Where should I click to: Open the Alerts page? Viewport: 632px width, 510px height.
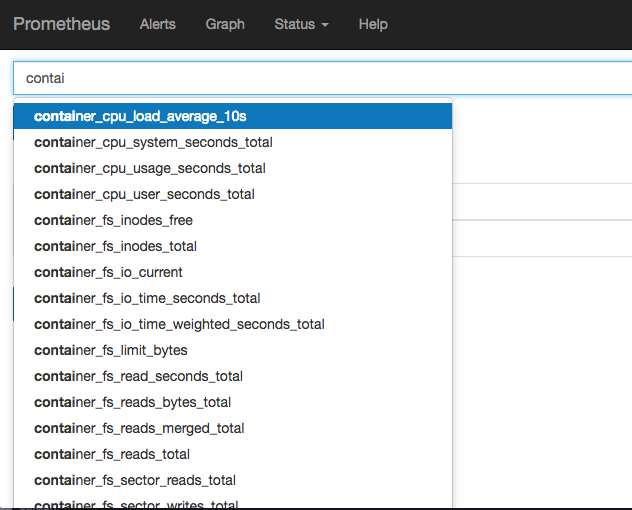coord(158,24)
